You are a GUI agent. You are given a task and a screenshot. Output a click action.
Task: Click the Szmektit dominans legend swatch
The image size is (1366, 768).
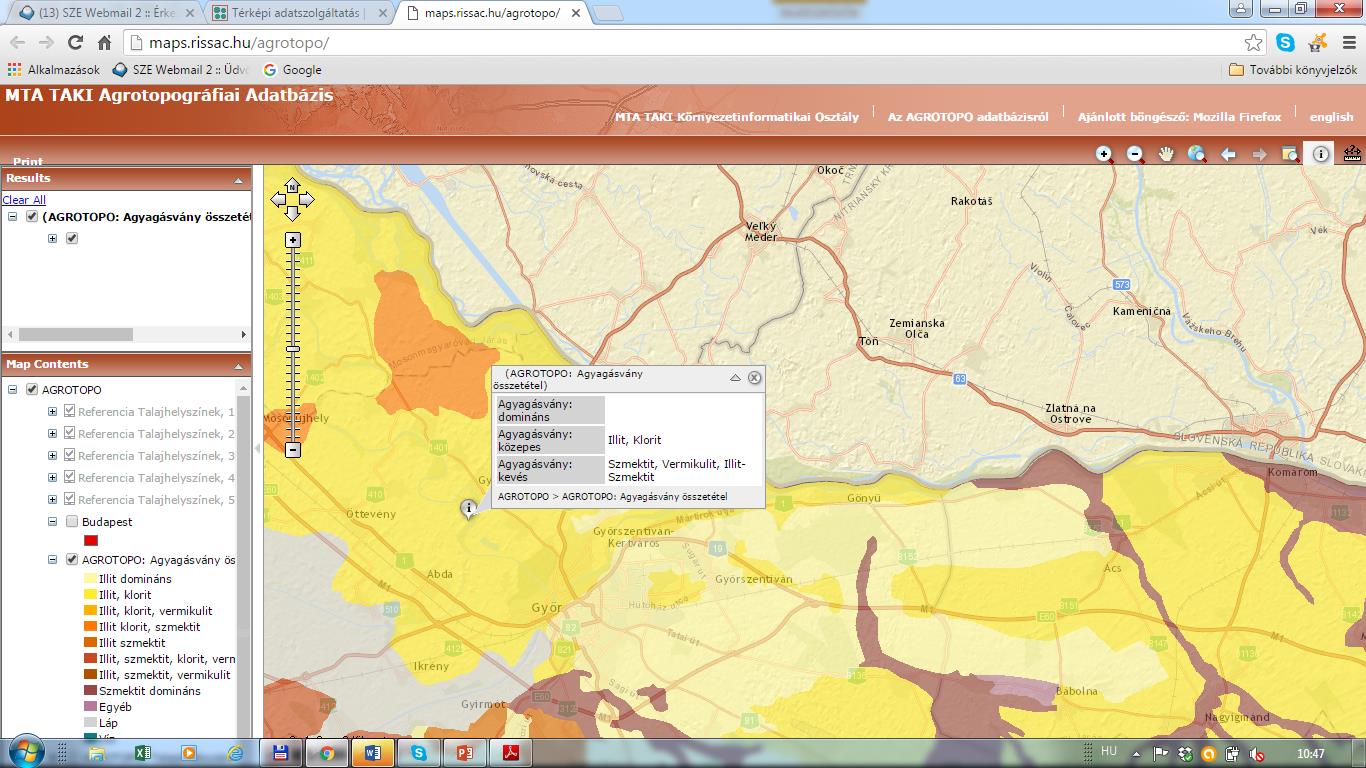click(x=90, y=691)
